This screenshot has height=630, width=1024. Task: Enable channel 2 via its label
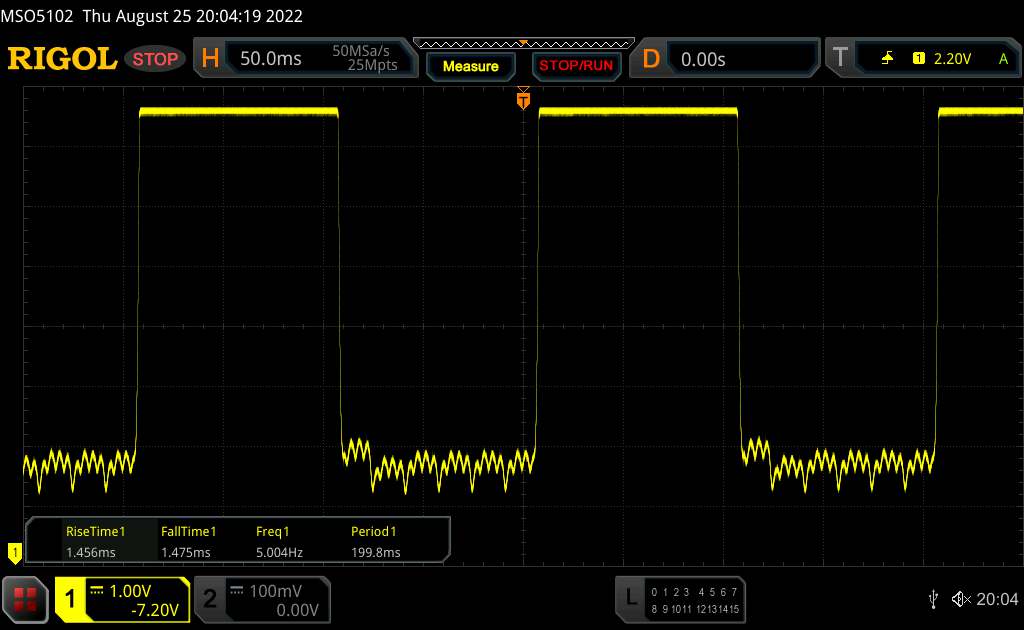(210, 599)
